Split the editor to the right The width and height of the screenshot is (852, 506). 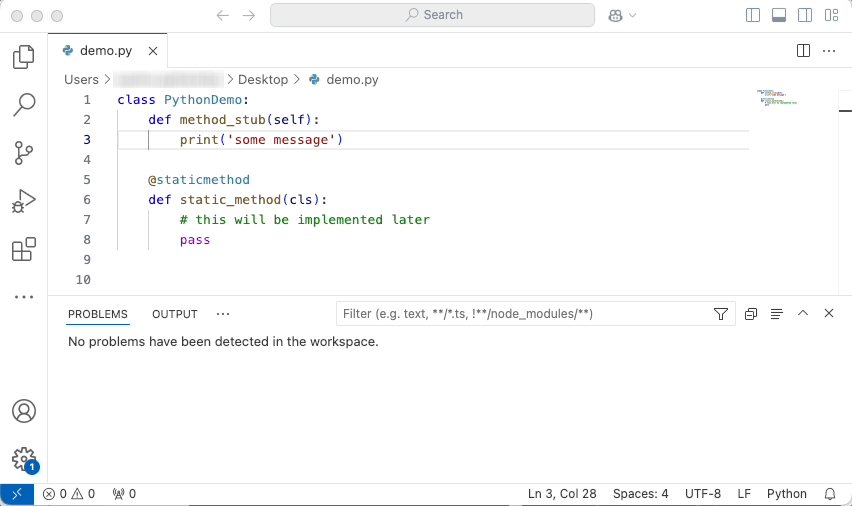point(803,50)
